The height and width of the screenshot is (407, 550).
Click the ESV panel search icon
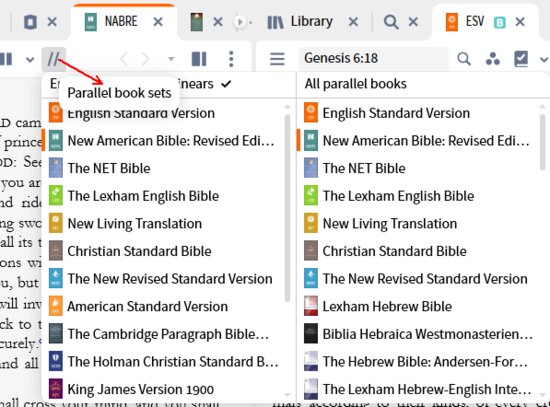click(x=464, y=59)
